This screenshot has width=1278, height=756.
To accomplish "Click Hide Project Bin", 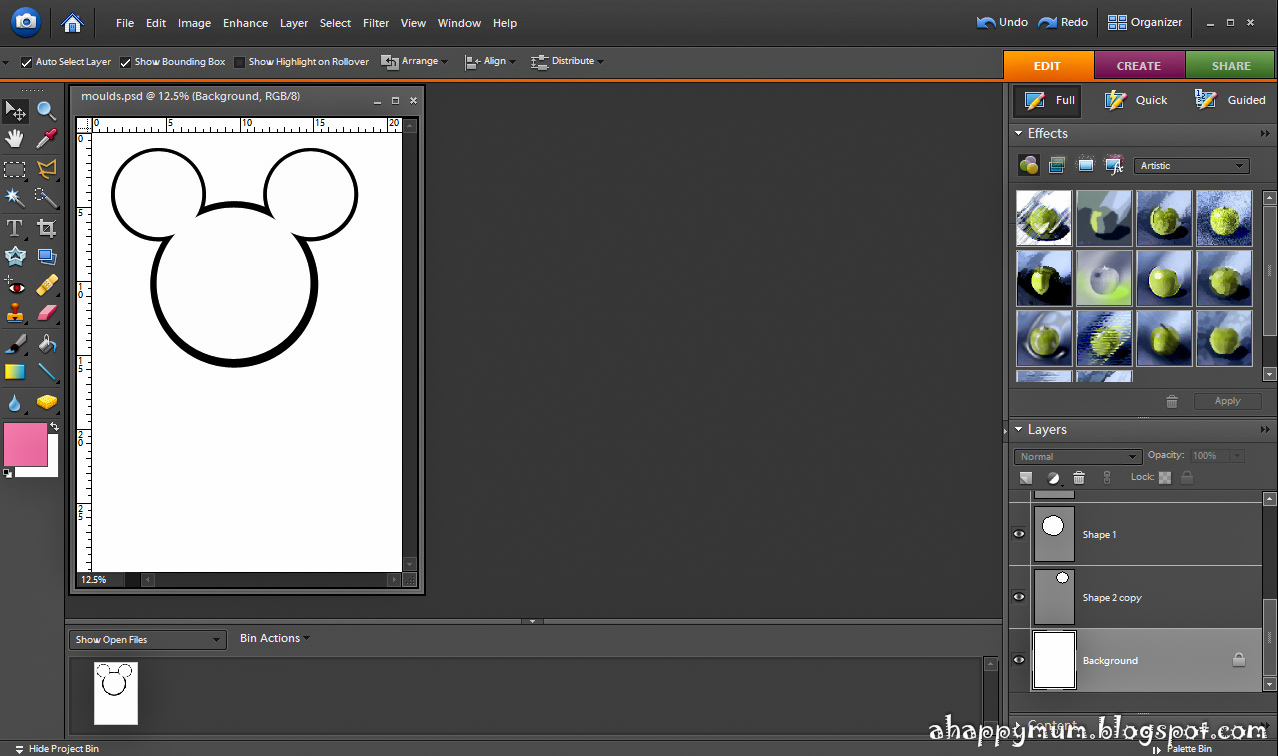I will pos(58,748).
